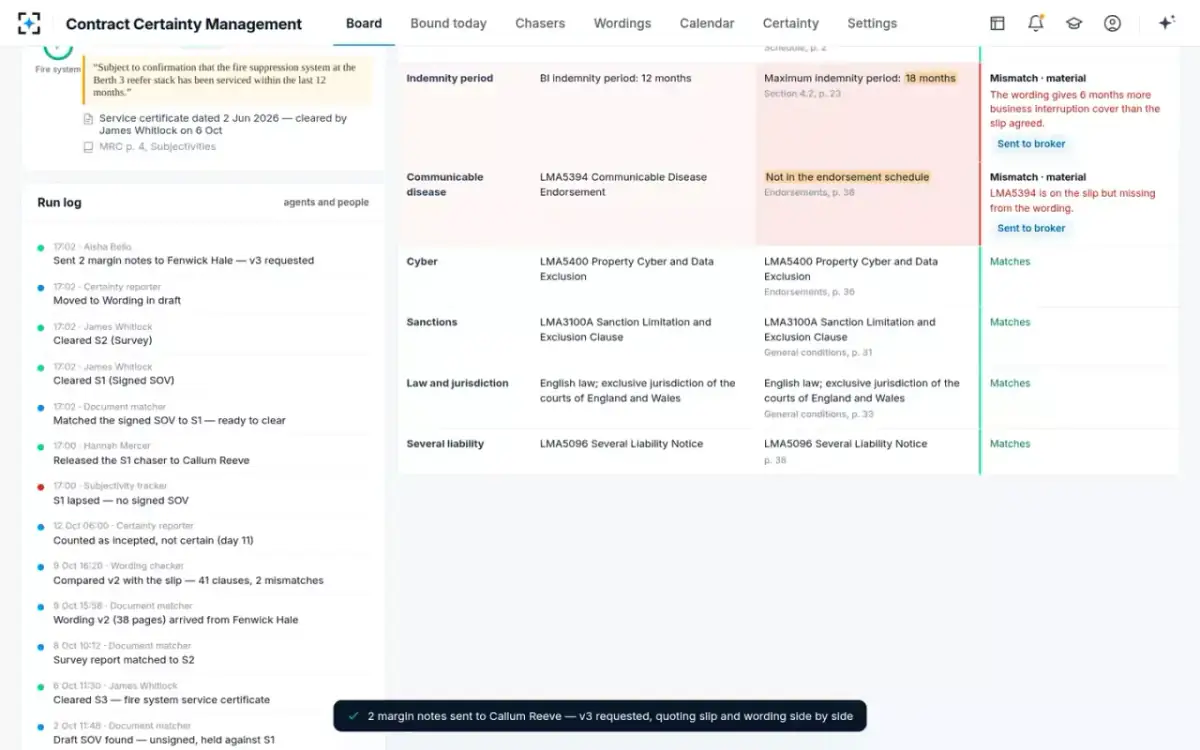Click the checkmark icon in the toast notification
The image size is (1200, 750).
[x=353, y=716]
